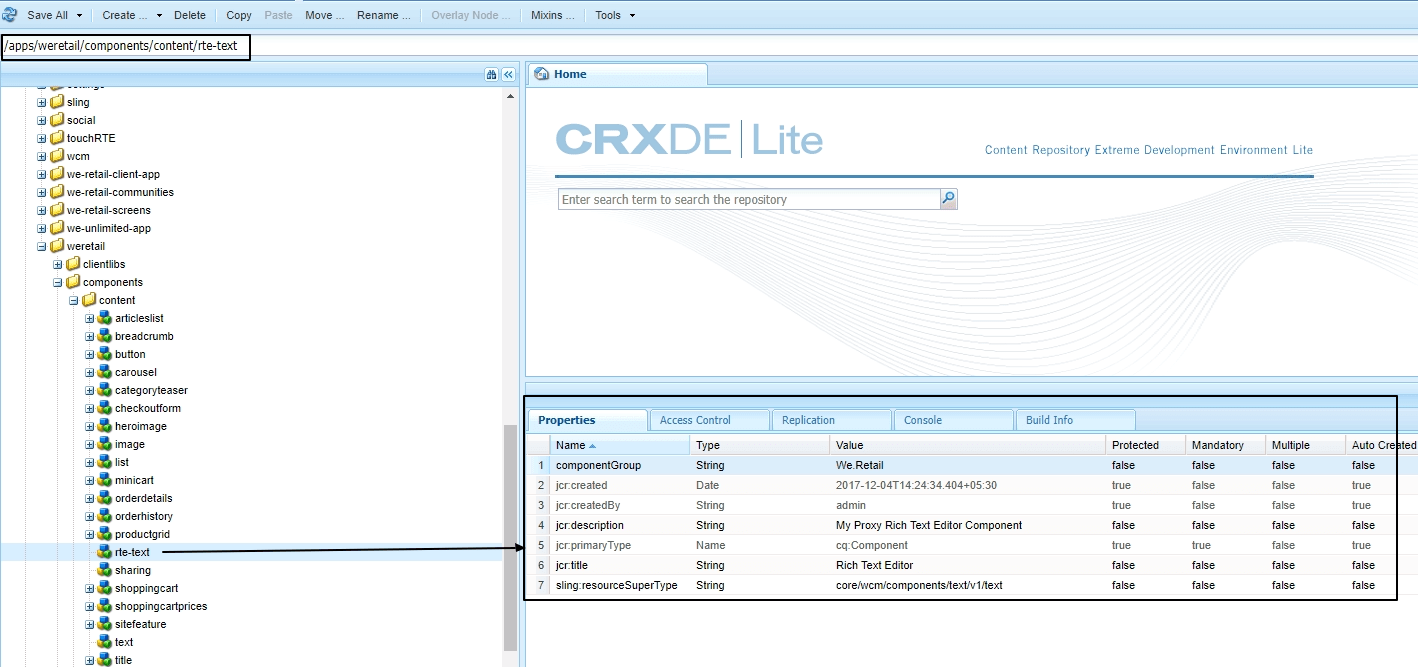
Task: Switch to the Access Control tab
Action: click(x=709, y=419)
